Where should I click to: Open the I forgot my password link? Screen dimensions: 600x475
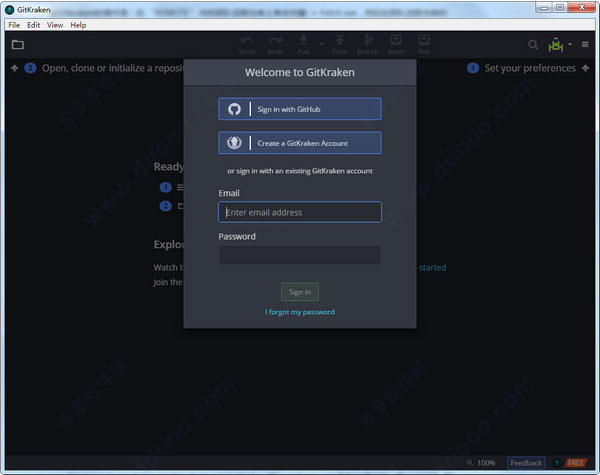(x=300, y=312)
